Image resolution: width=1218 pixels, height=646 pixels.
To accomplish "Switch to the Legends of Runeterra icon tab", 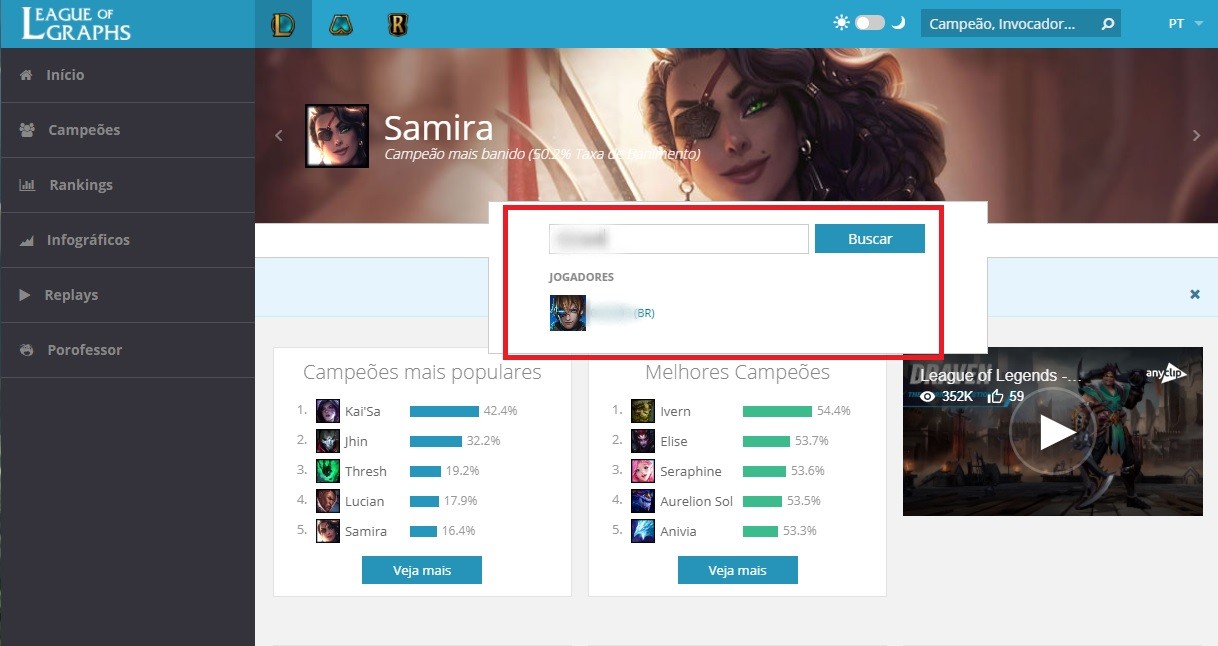I will pyautogui.click(x=398, y=24).
